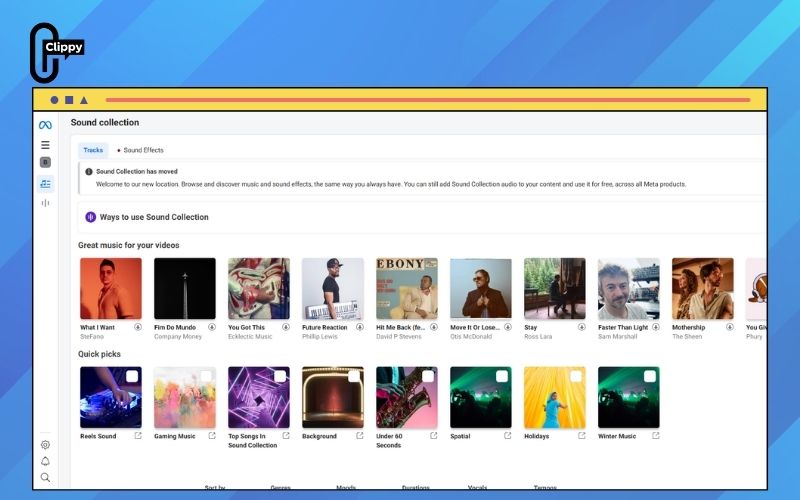Open Under 60 Seconds via its external-link icon
800x500 pixels.
click(434, 436)
